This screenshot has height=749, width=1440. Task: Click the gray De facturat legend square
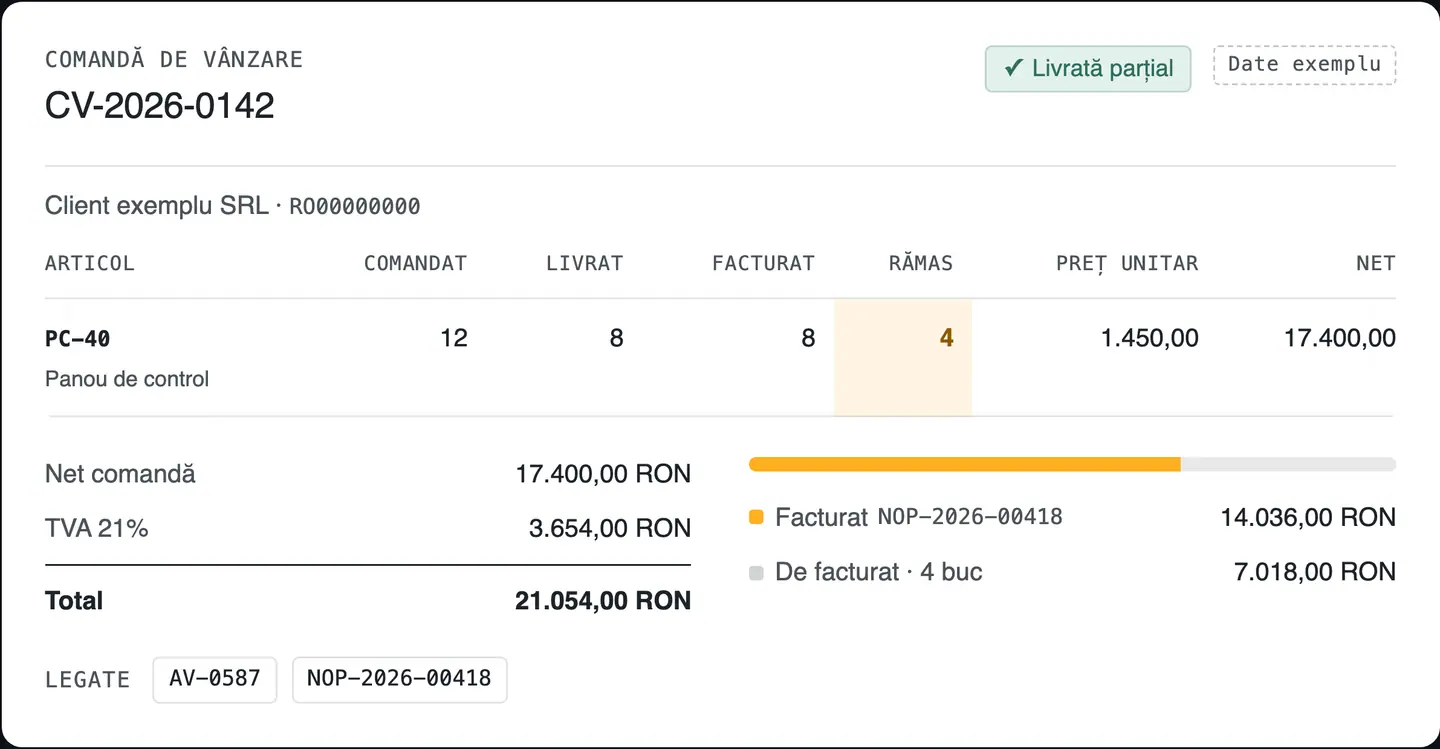click(x=756, y=573)
